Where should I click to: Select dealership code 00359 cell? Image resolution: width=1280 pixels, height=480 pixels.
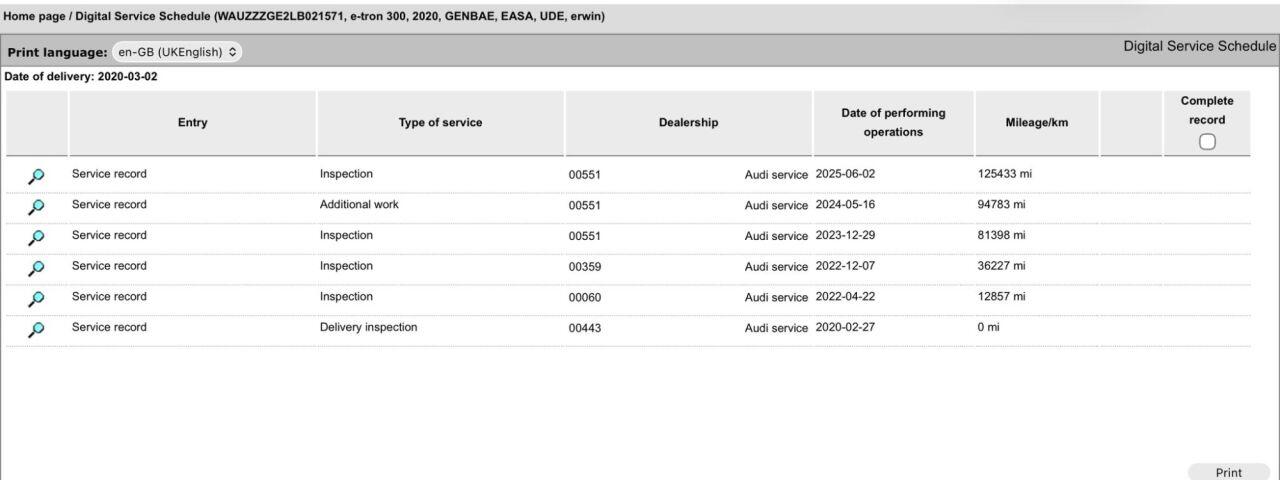tap(584, 267)
